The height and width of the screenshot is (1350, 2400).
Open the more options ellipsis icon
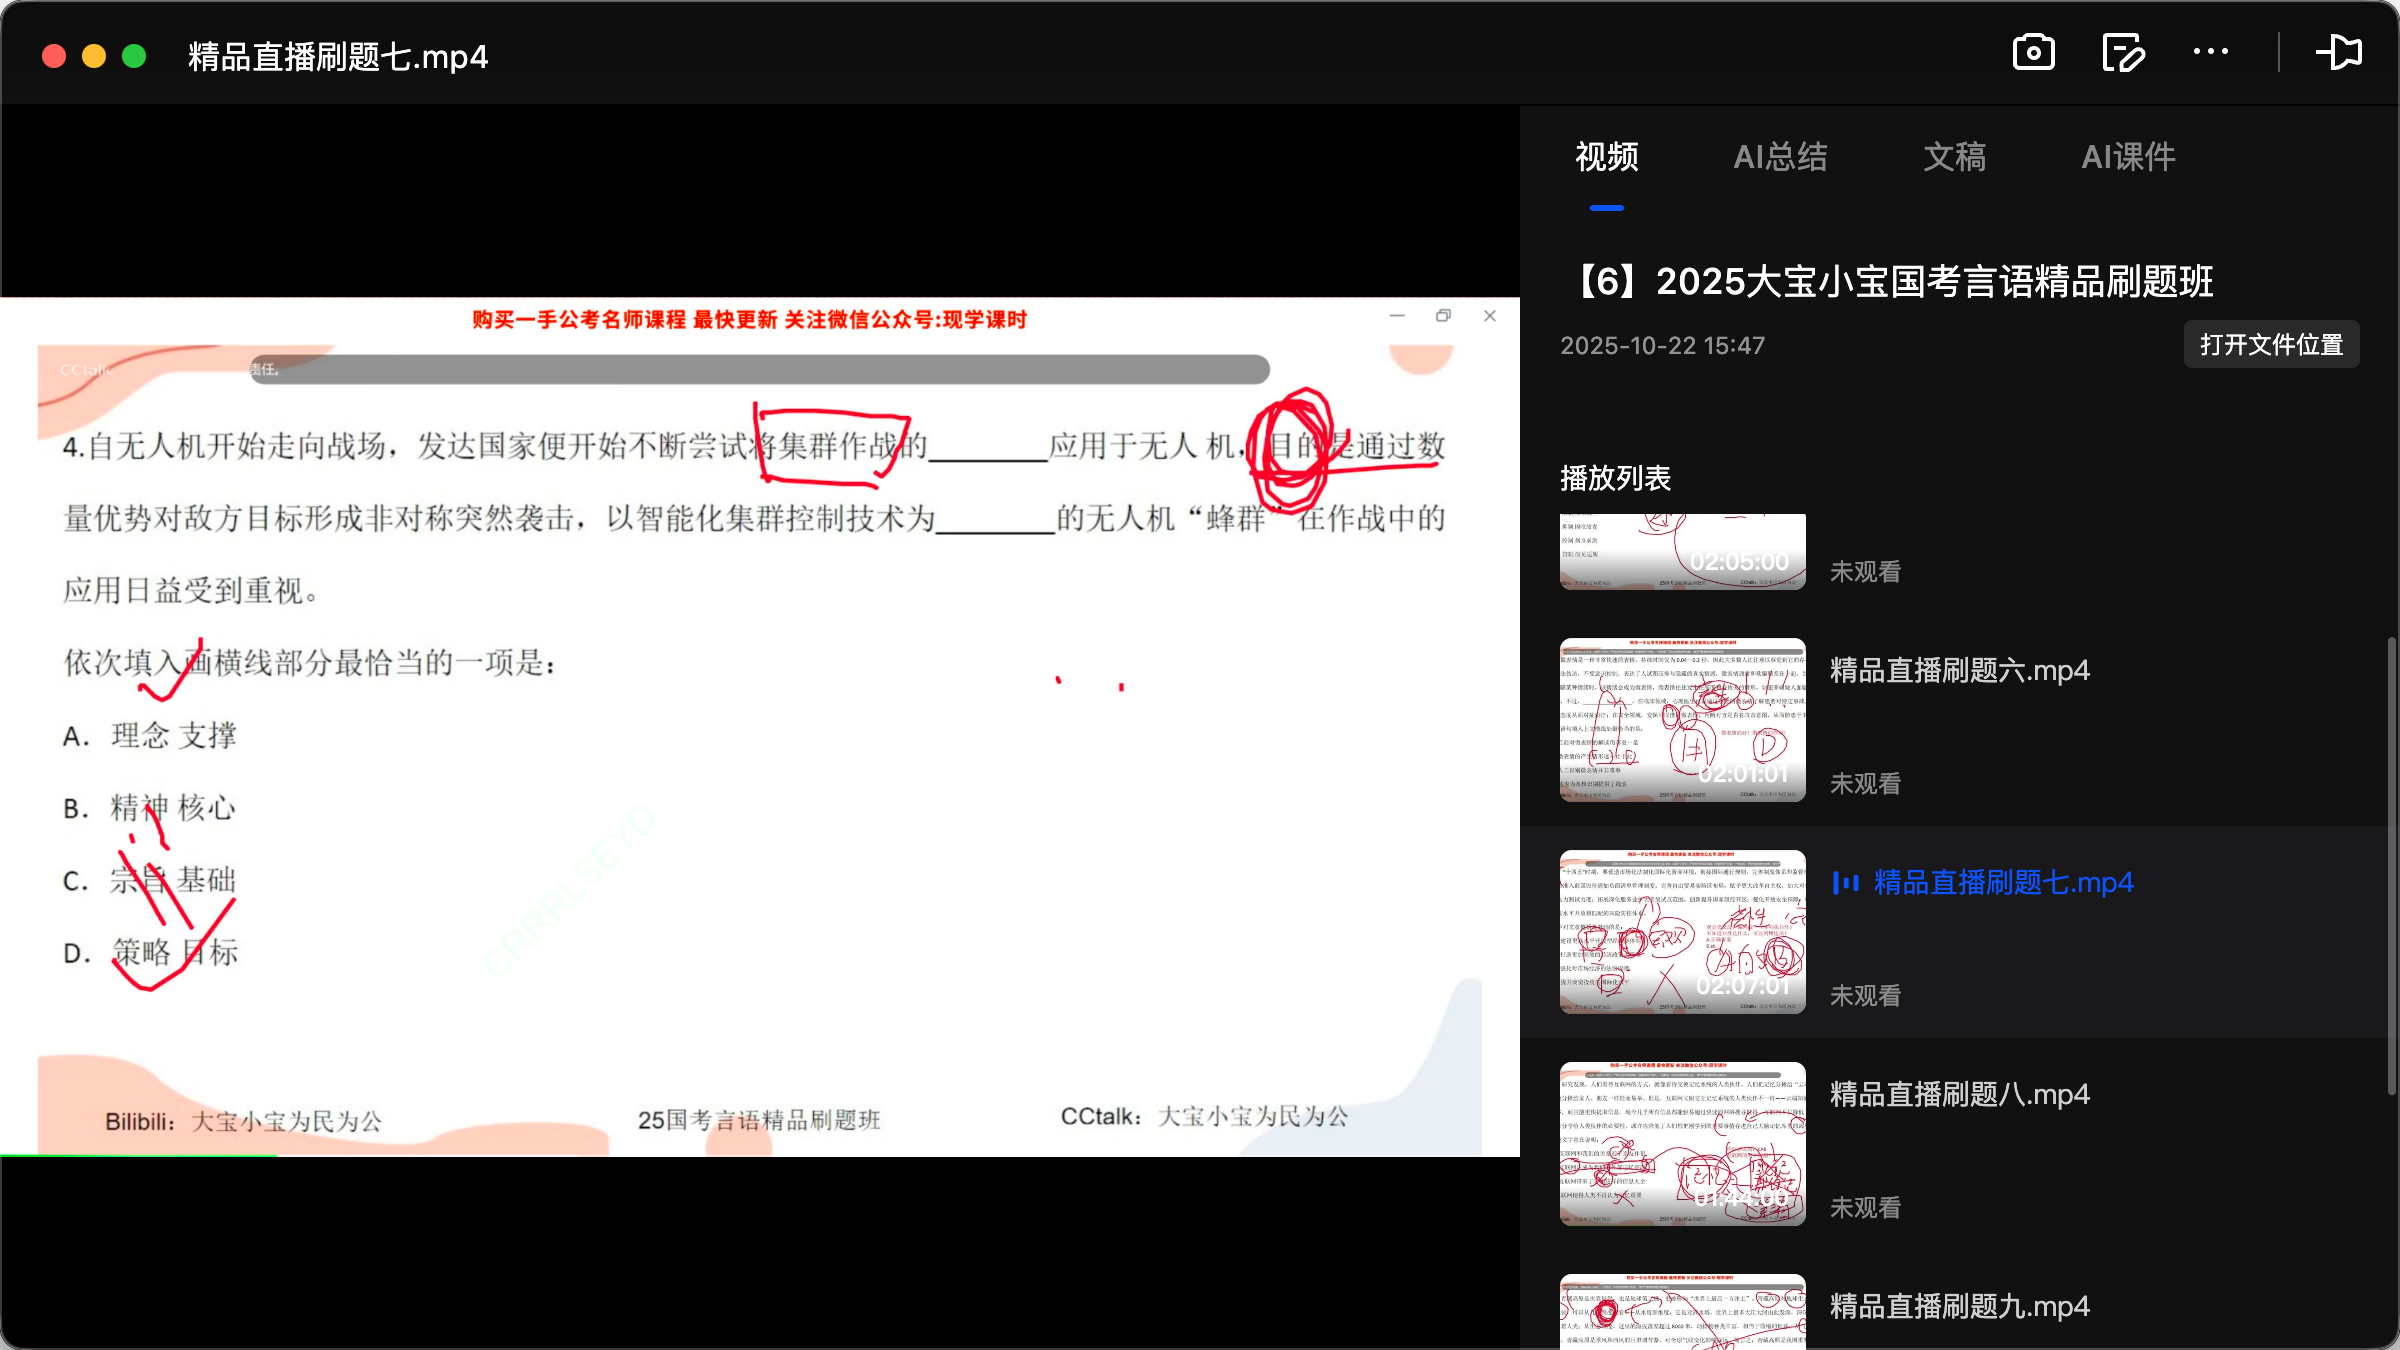(x=2211, y=52)
